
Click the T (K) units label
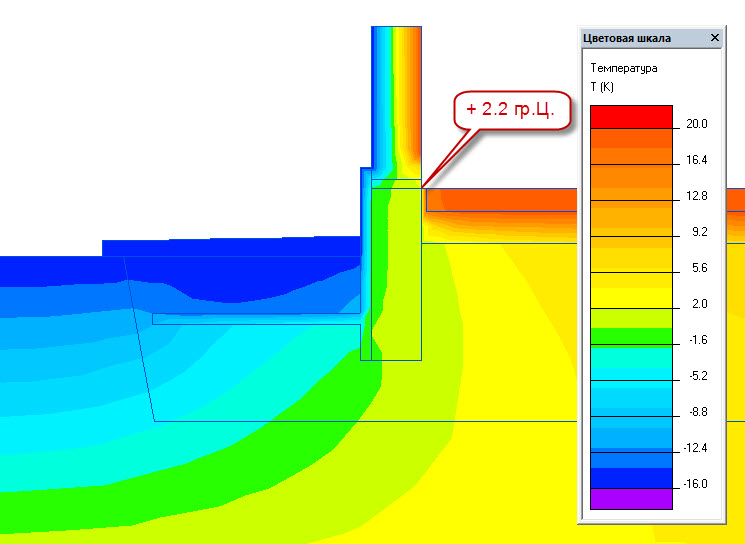[x=602, y=87]
